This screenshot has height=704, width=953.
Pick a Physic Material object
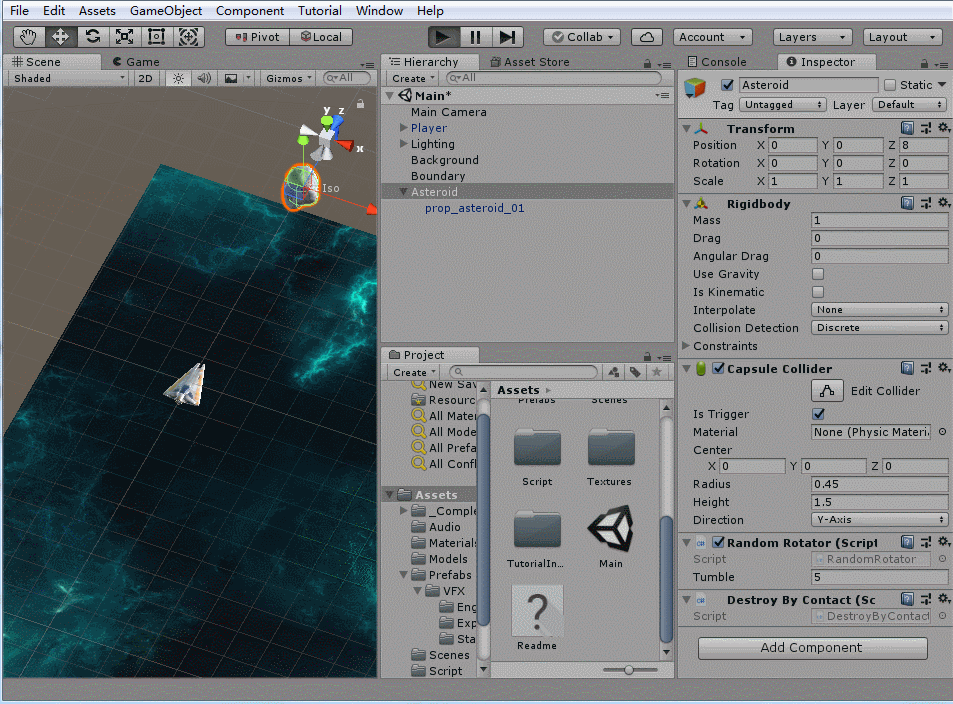coord(942,432)
